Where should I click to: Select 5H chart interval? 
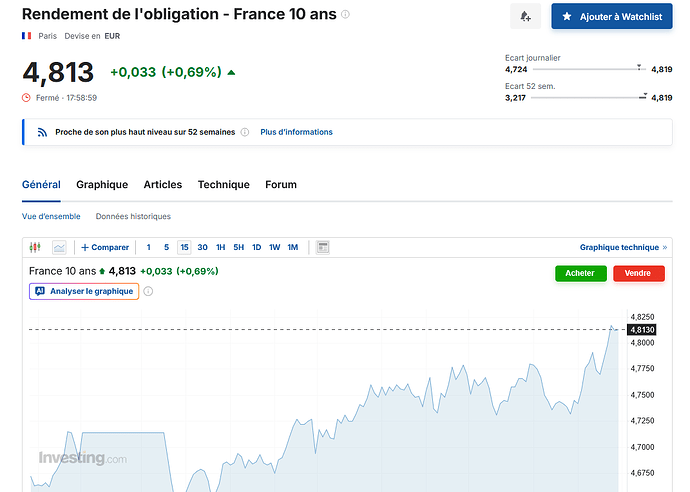coord(239,247)
